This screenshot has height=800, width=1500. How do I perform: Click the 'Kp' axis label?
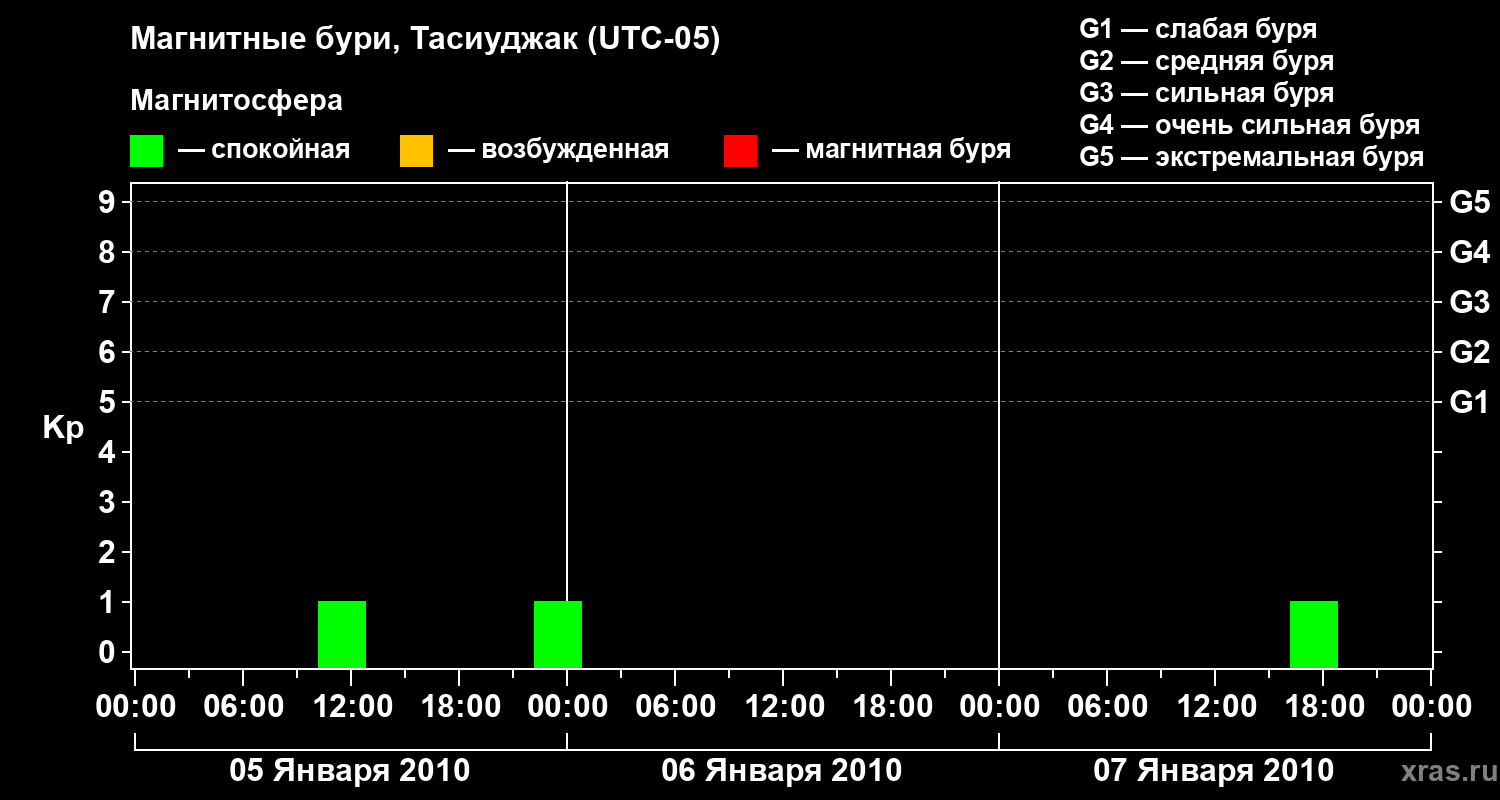(x=63, y=429)
